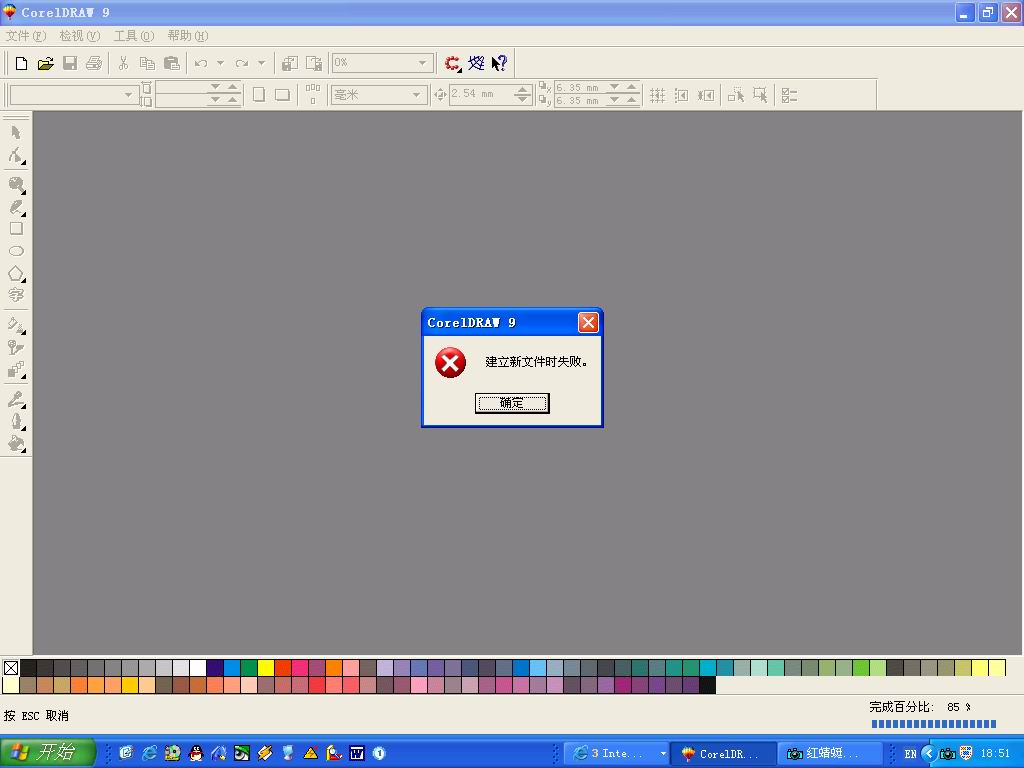Click the Print icon
The image size is (1024, 768).
tap(94, 63)
